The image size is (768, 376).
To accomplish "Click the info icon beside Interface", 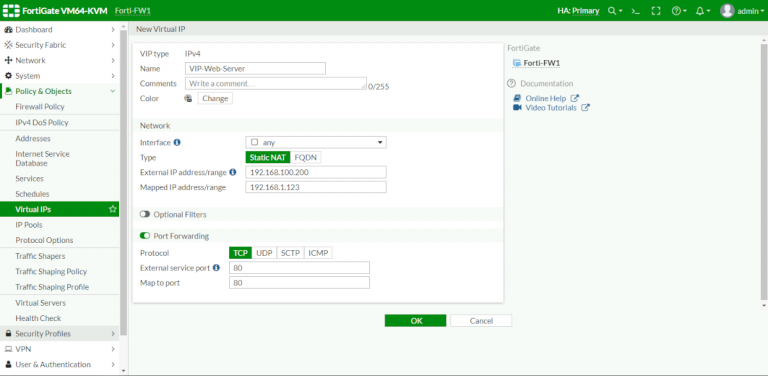I will (177, 142).
